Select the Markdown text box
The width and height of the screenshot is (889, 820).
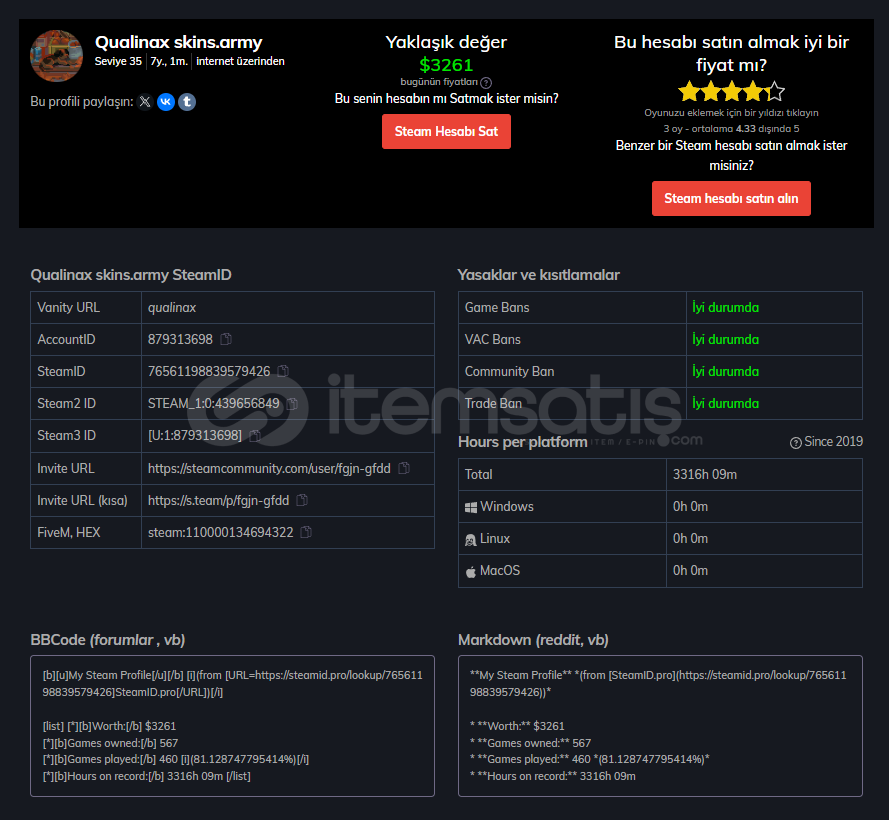click(x=660, y=726)
